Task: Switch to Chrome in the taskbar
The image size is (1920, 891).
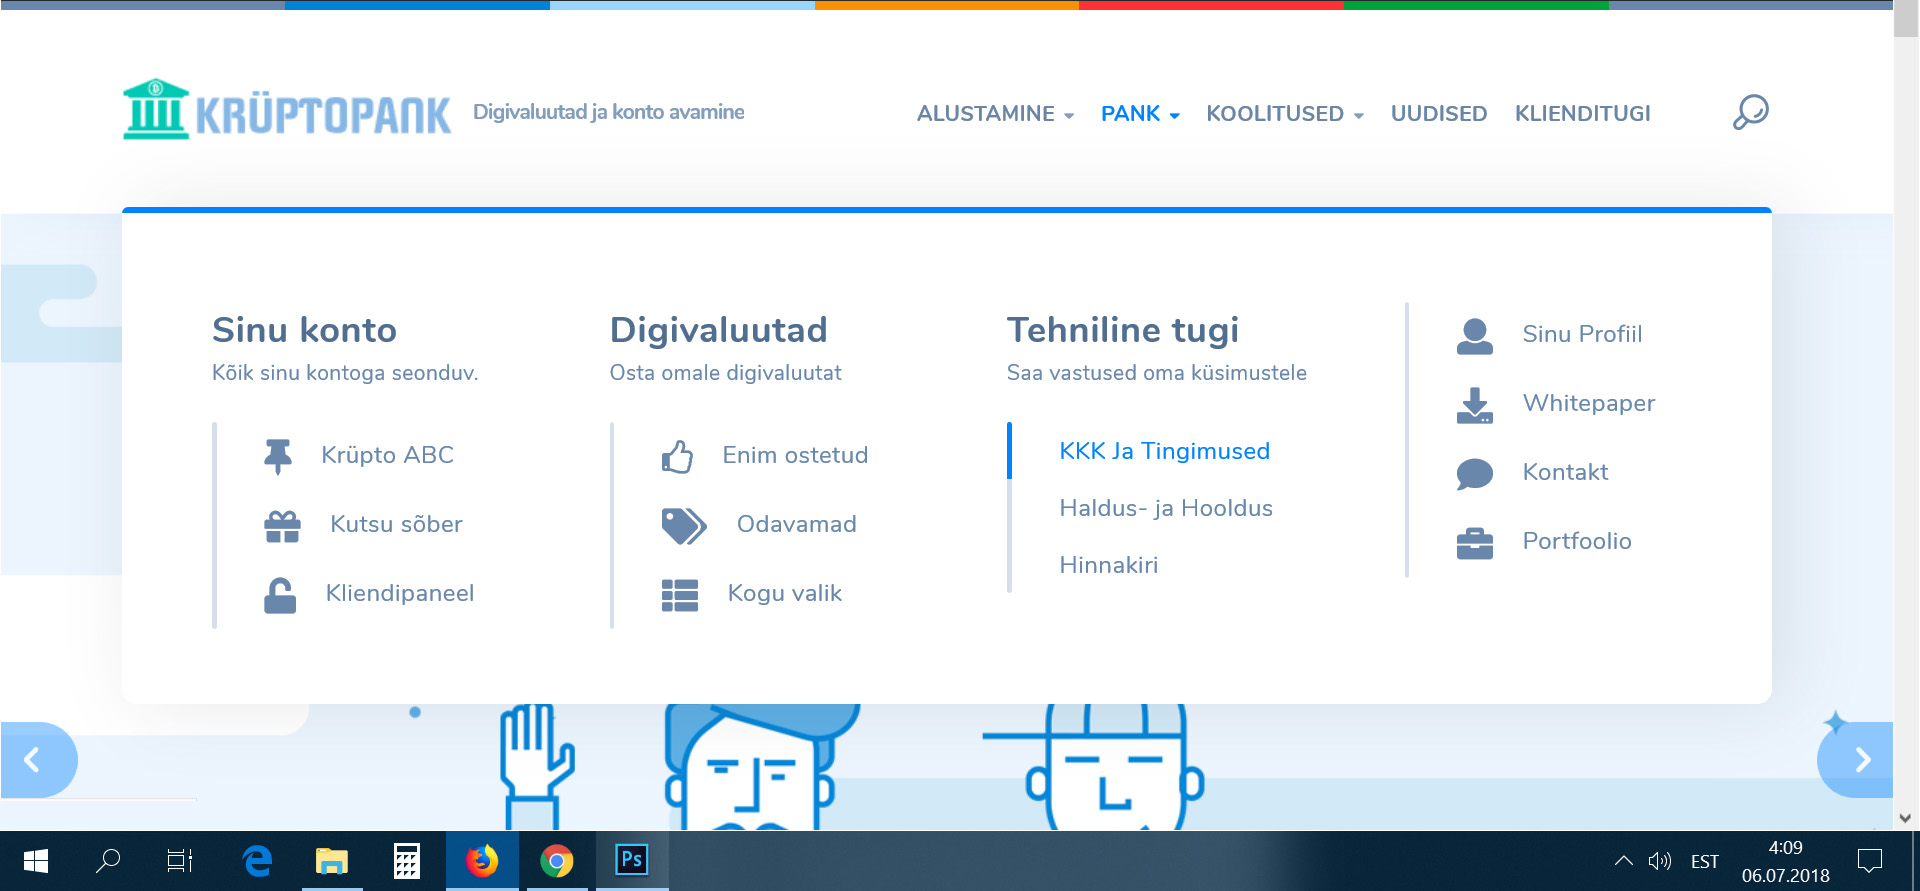Action: tap(557, 861)
